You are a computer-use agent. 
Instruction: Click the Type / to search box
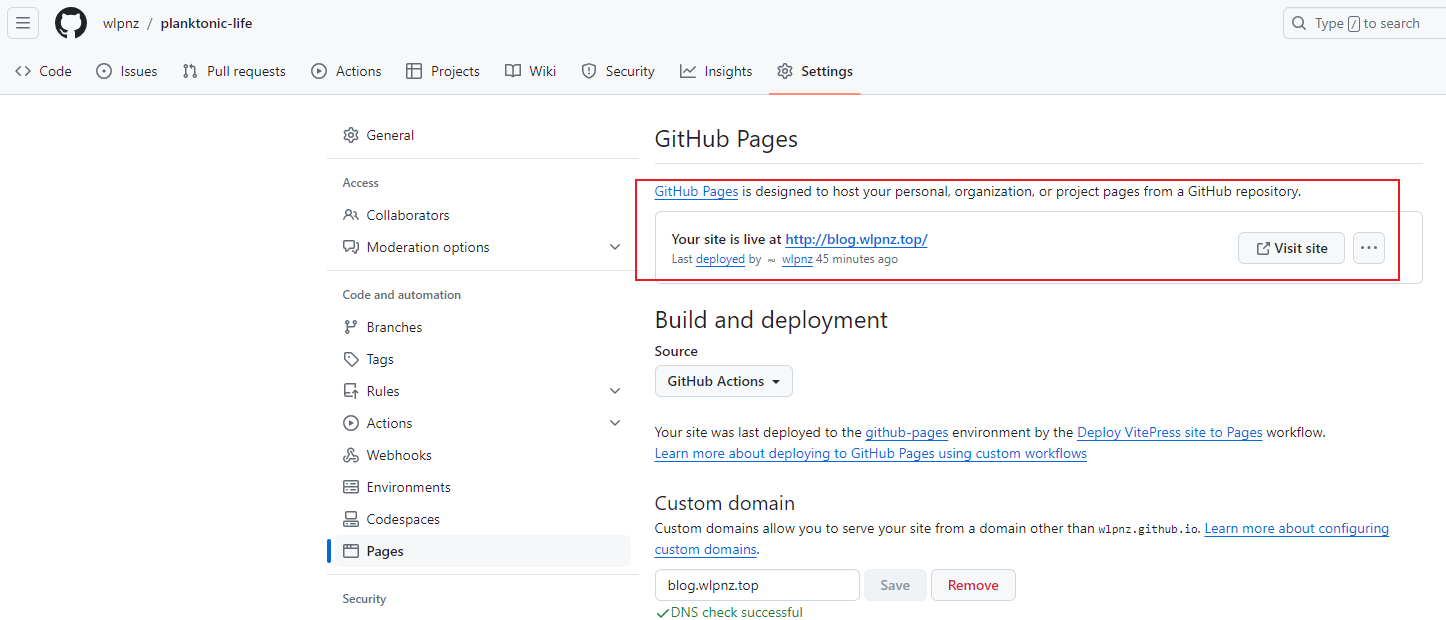point(1364,23)
